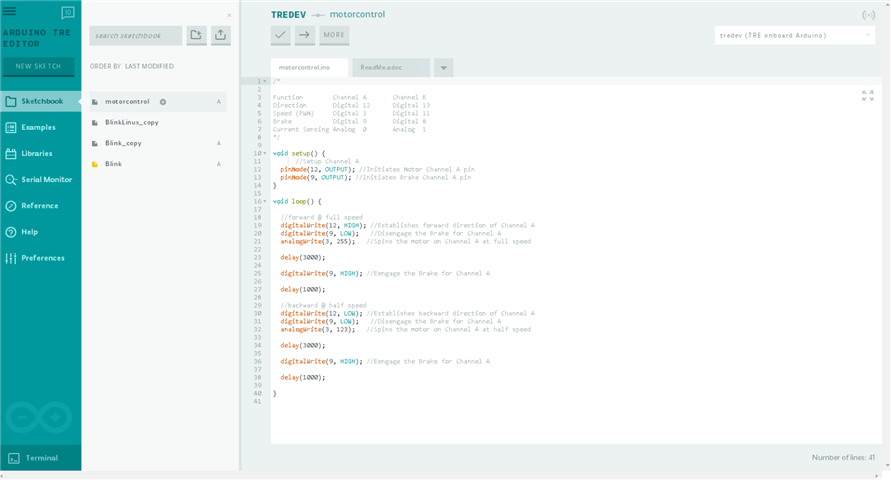Image resolution: width=891 pixels, height=480 pixels.
Task: Create a new folder in the sketchbook
Action: [196, 35]
